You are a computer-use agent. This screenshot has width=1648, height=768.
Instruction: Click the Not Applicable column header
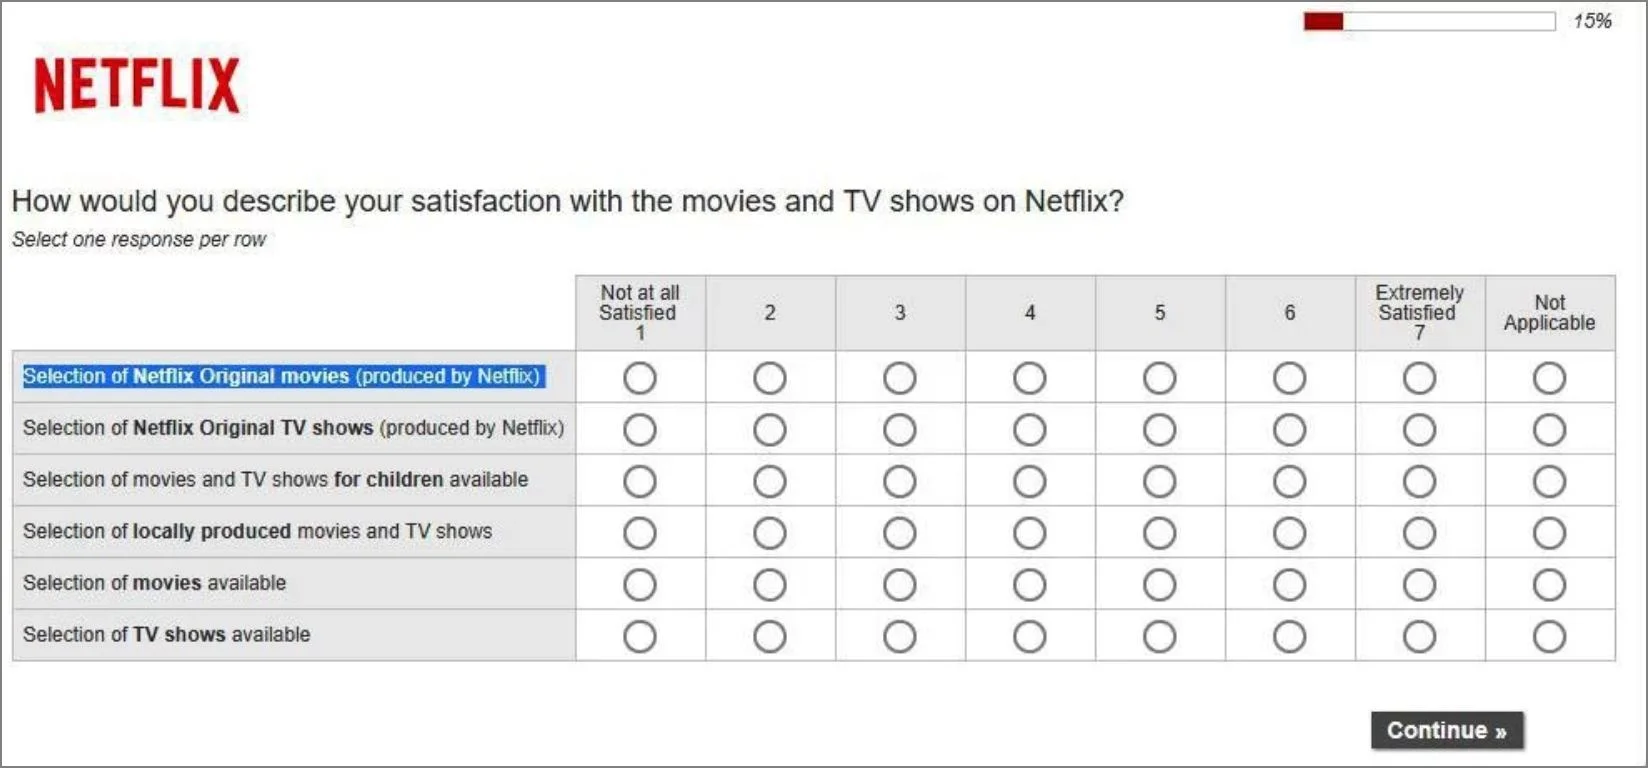tap(1549, 312)
